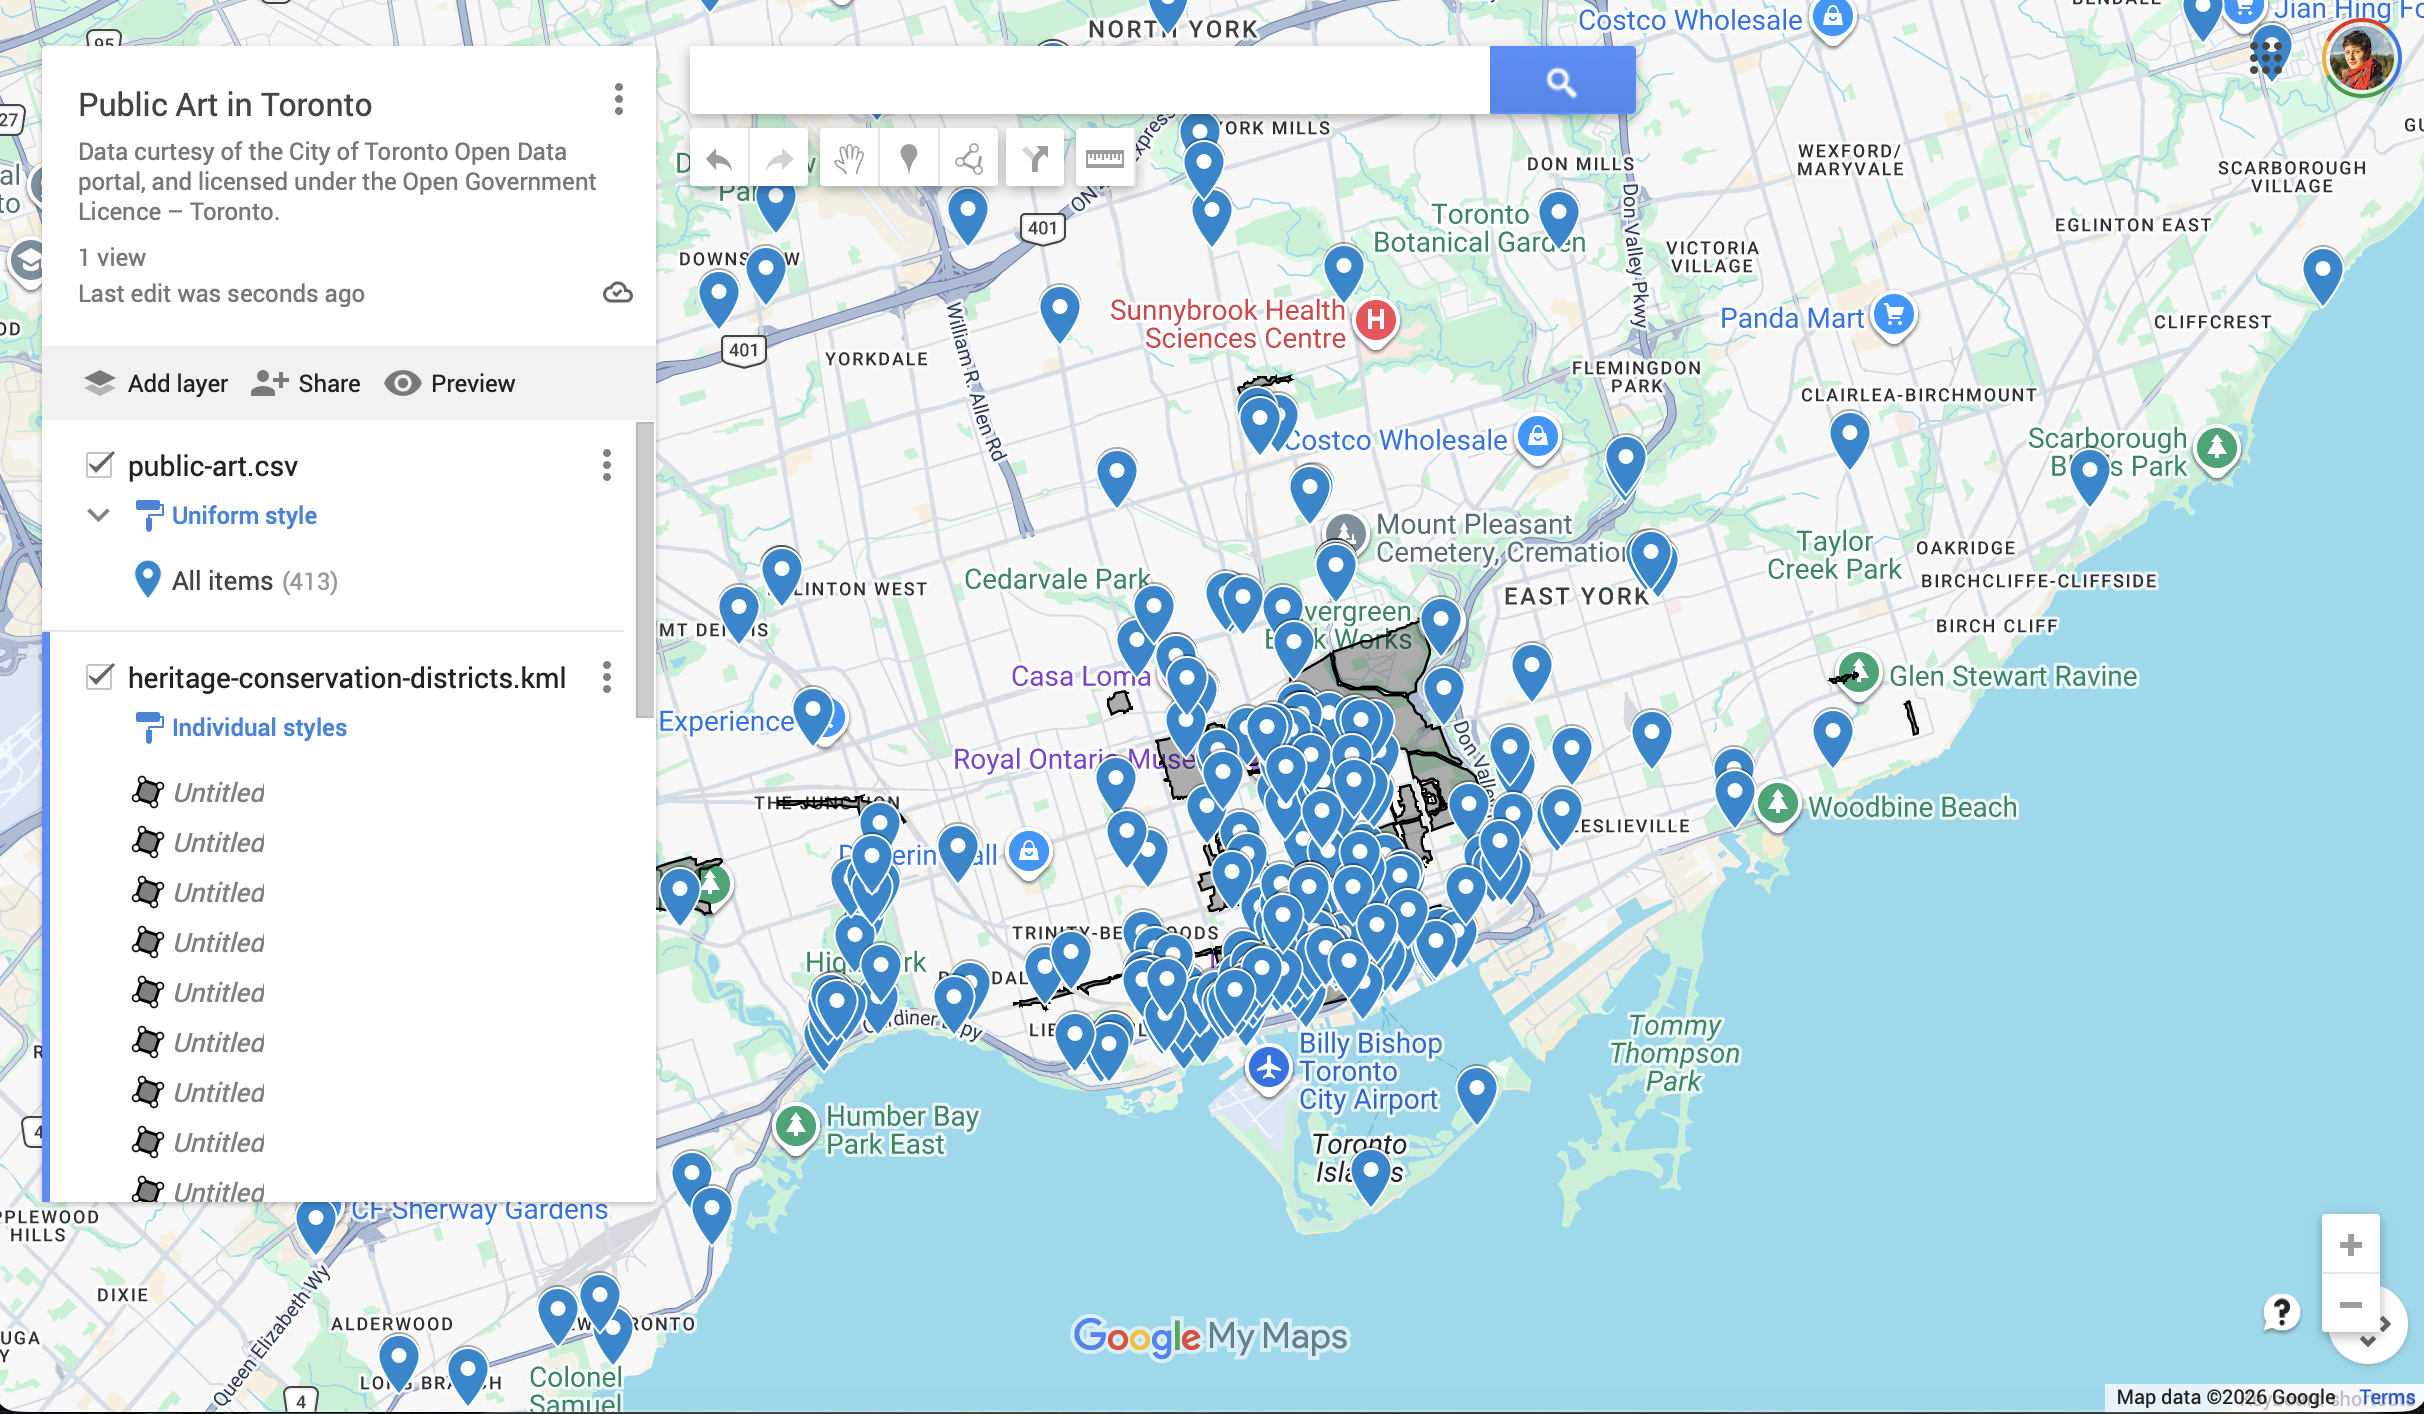The image size is (2424, 1414).
Task: Open the Google apps grid
Action: pyautogui.click(x=2266, y=56)
